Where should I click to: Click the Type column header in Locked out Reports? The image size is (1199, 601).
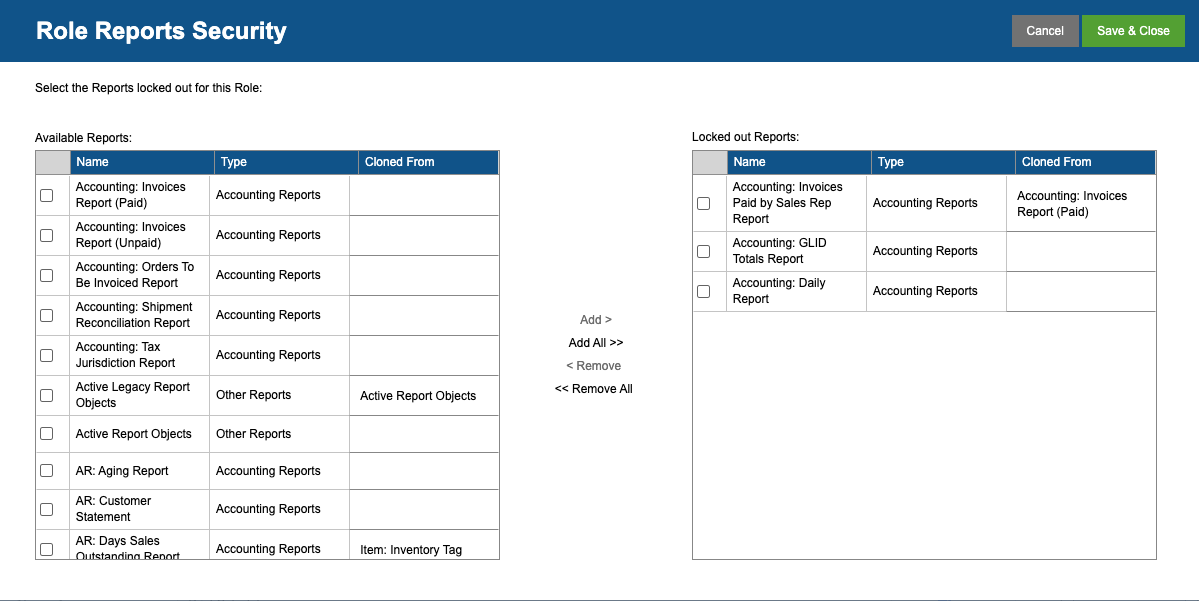point(943,162)
